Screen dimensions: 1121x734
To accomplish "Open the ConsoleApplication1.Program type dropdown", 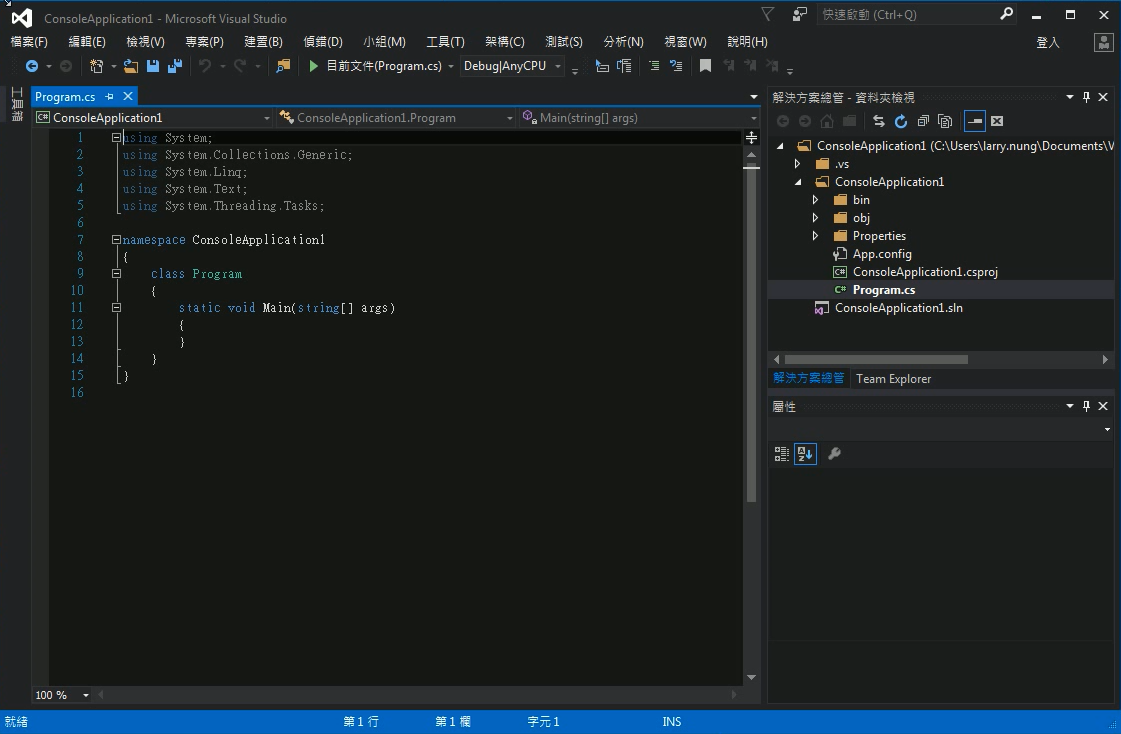I will point(397,117).
